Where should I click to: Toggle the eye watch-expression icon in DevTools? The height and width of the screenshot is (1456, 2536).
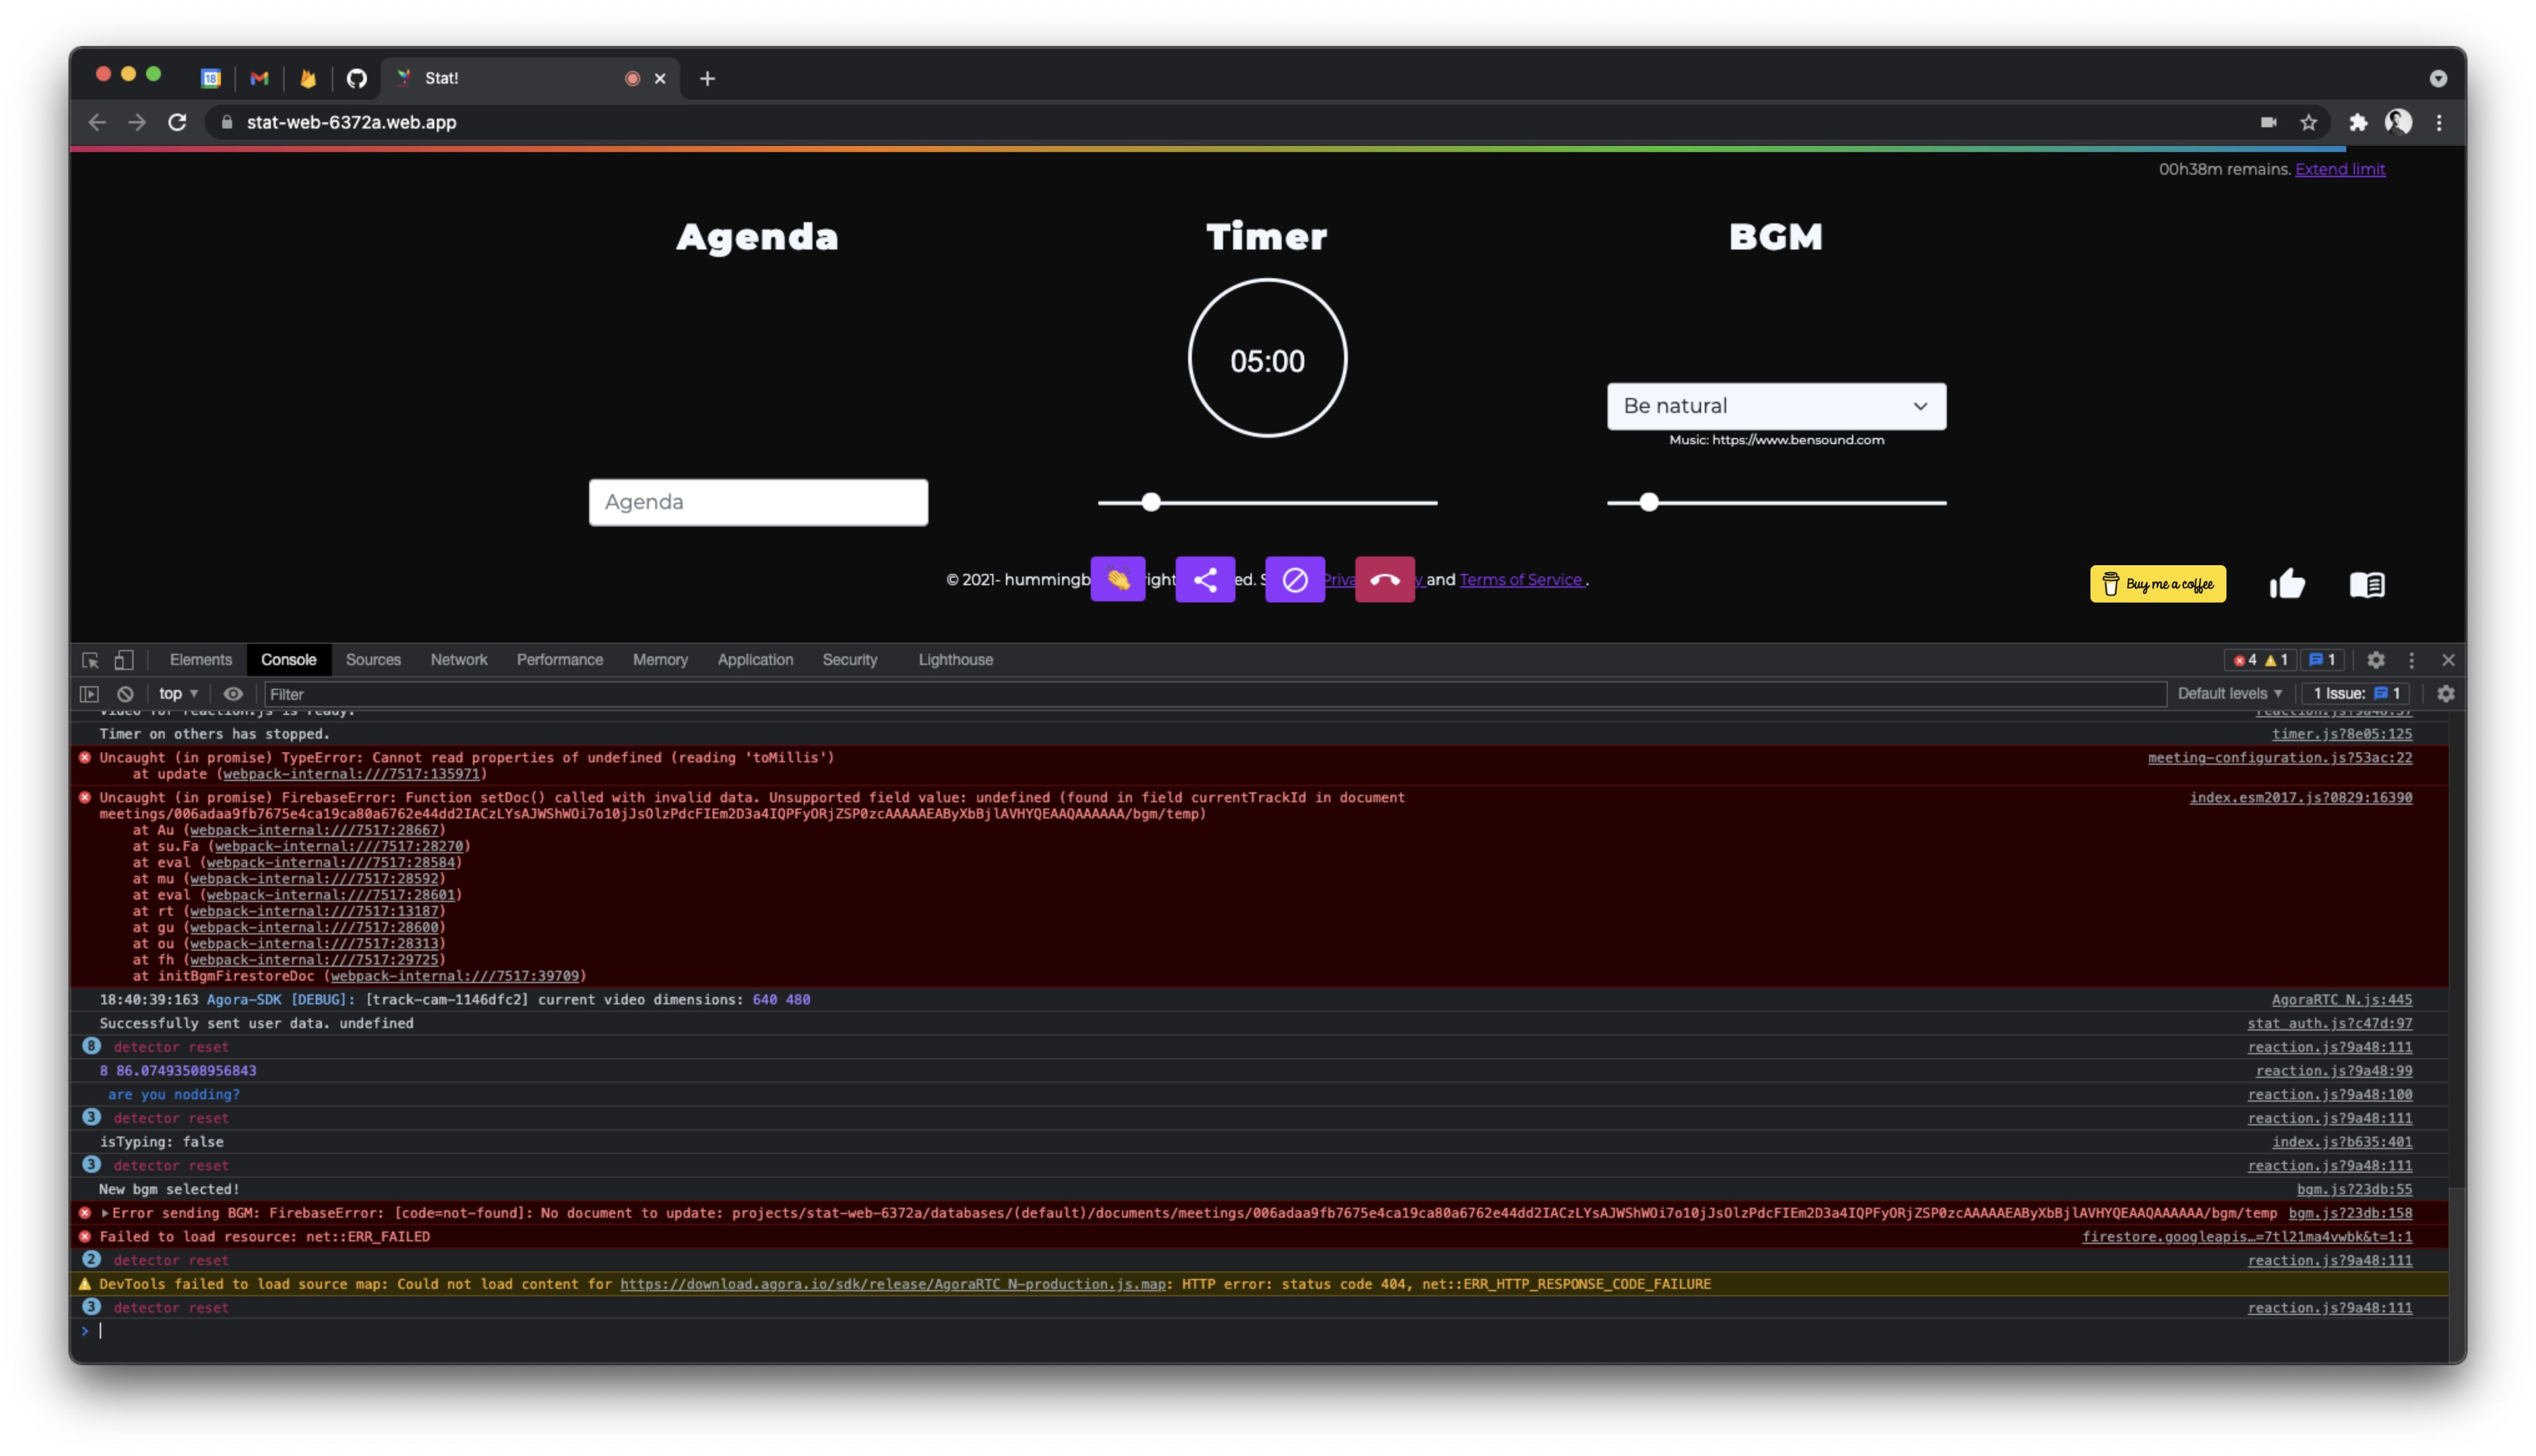(x=233, y=693)
